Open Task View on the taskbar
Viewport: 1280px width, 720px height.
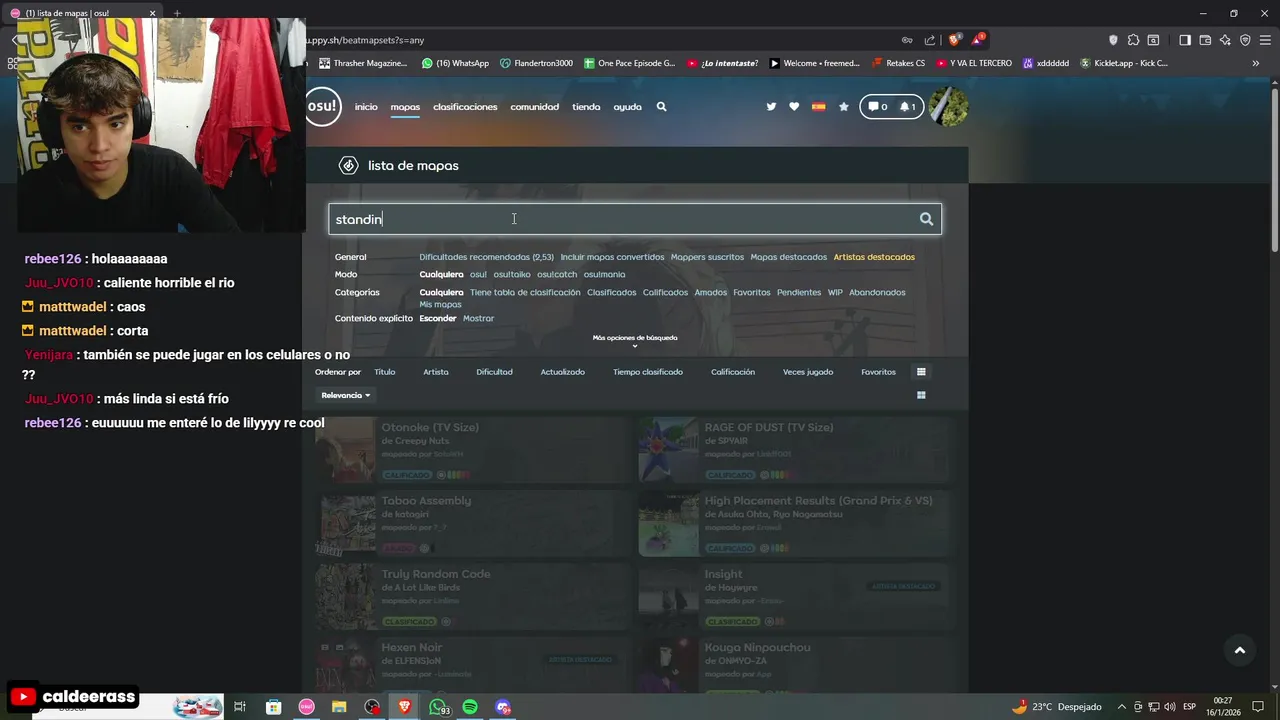[240, 707]
